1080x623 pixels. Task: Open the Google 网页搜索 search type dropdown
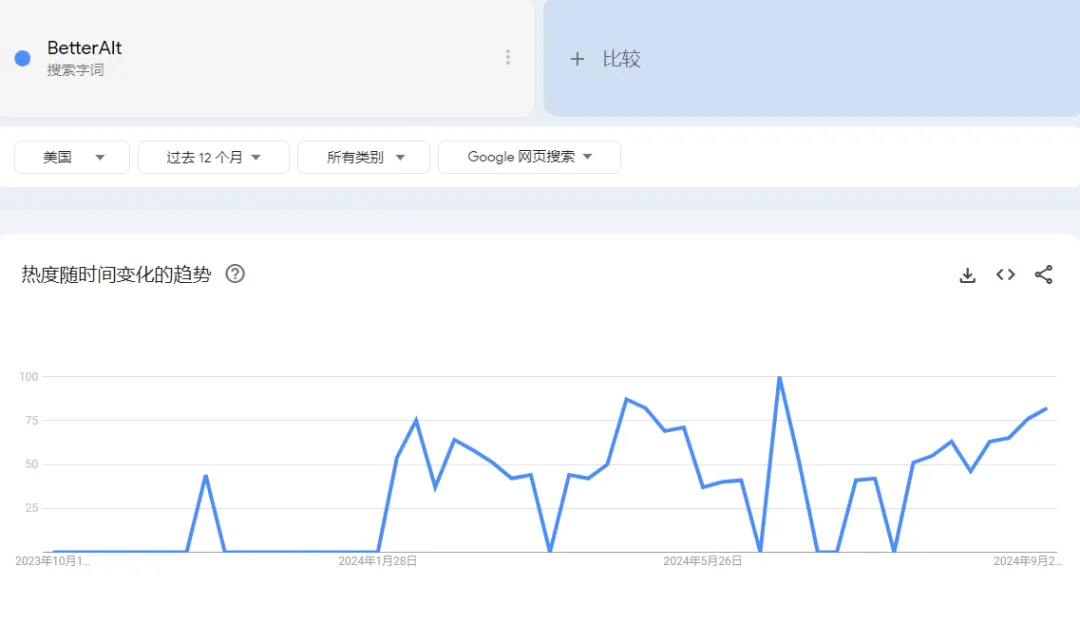529,157
